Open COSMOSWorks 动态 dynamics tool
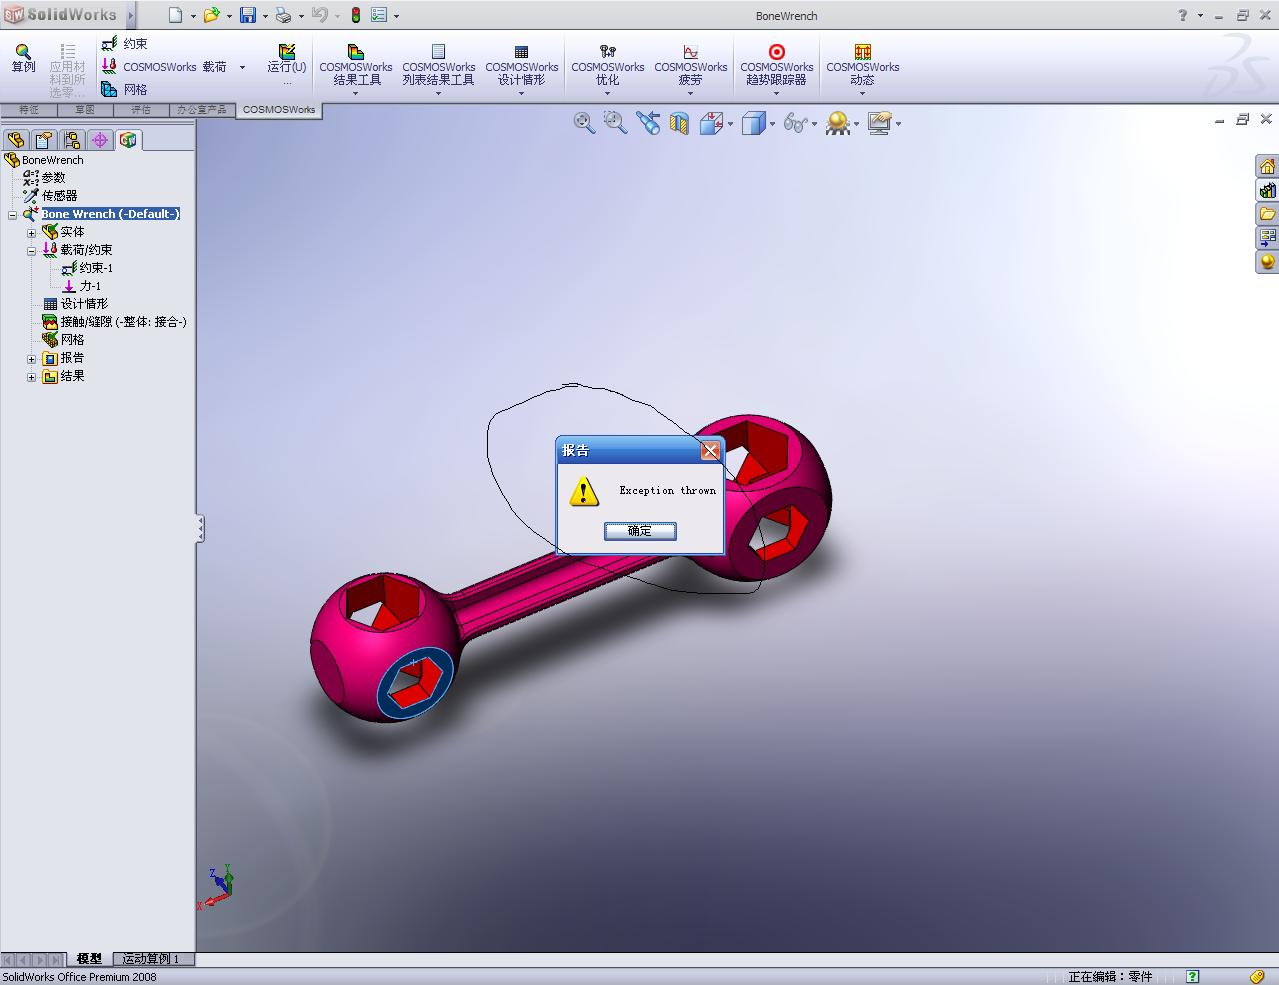The width and height of the screenshot is (1279, 985). tap(863, 66)
